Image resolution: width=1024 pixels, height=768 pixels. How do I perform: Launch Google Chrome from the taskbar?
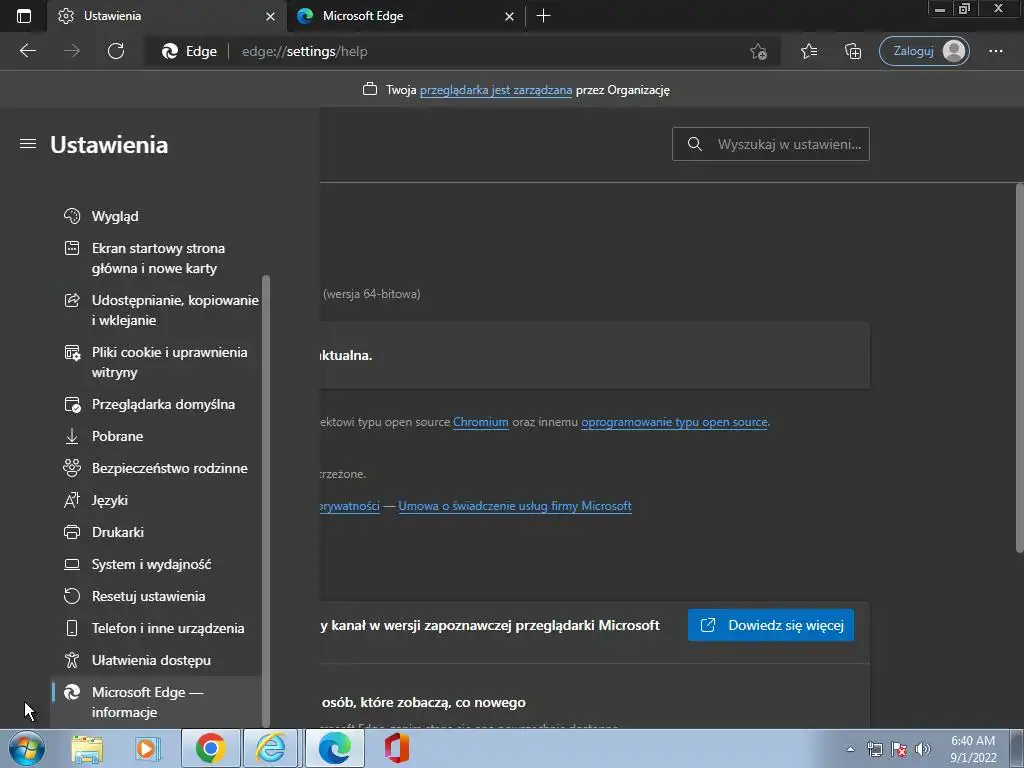click(x=210, y=748)
